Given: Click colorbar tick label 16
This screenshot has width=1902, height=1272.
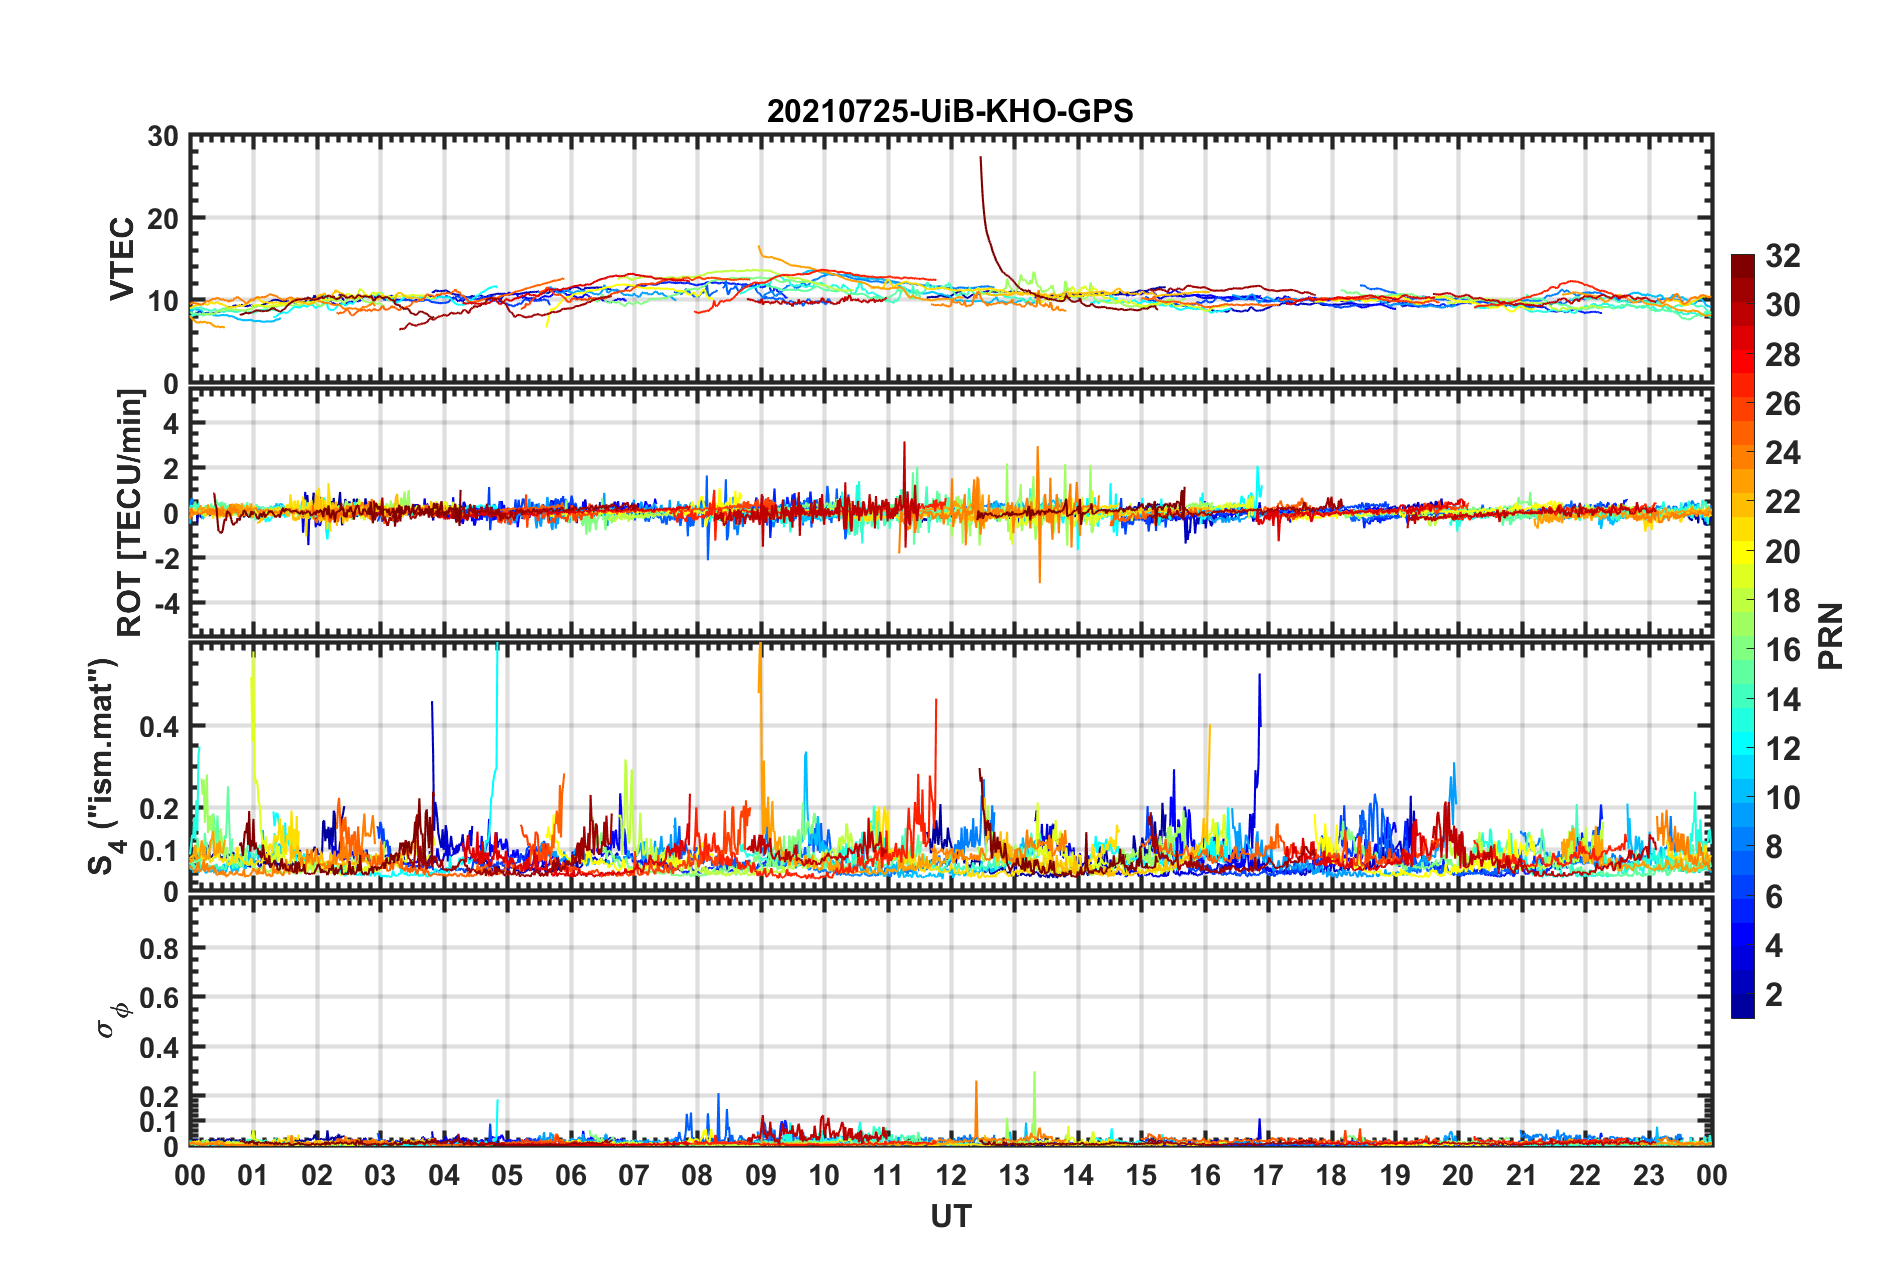Looking at the screenshot, I should click(x=1783, y=650).
